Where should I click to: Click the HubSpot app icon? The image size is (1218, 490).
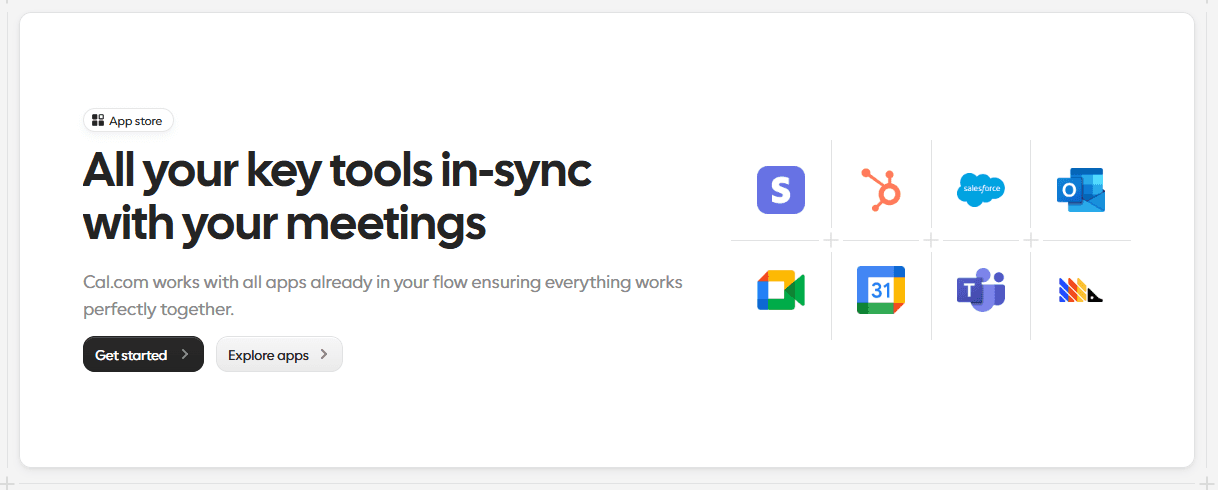point(881,190)
